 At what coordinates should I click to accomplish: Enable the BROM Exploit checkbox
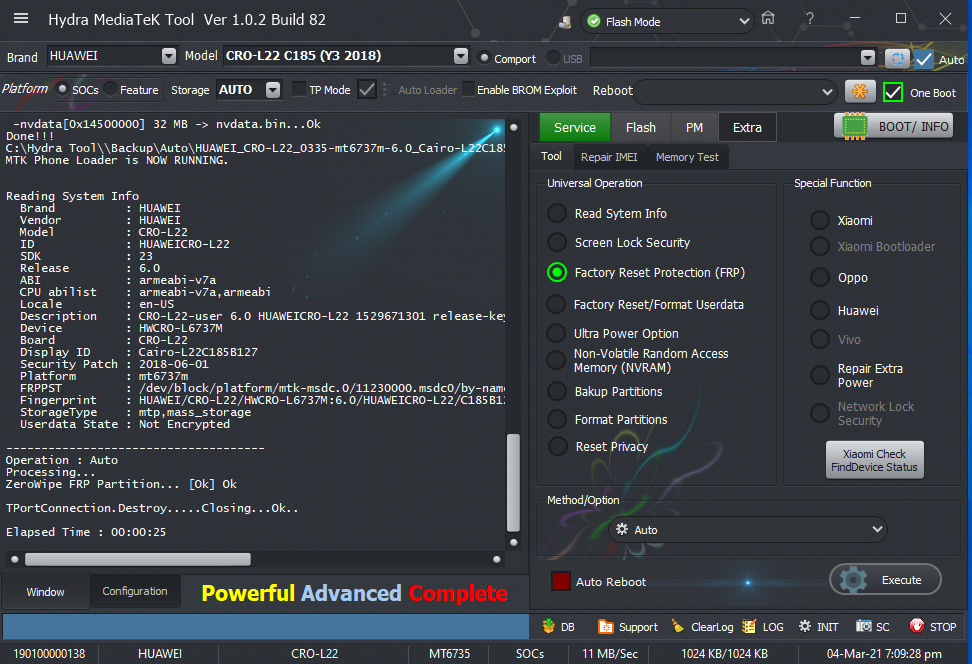(x=468, y=89)
